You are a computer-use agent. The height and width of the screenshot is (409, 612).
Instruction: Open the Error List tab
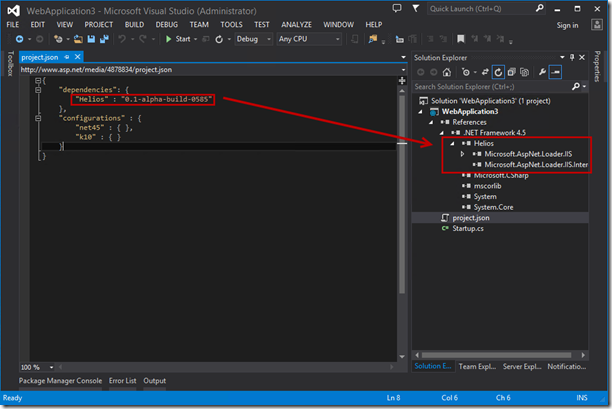pos(123,381)
